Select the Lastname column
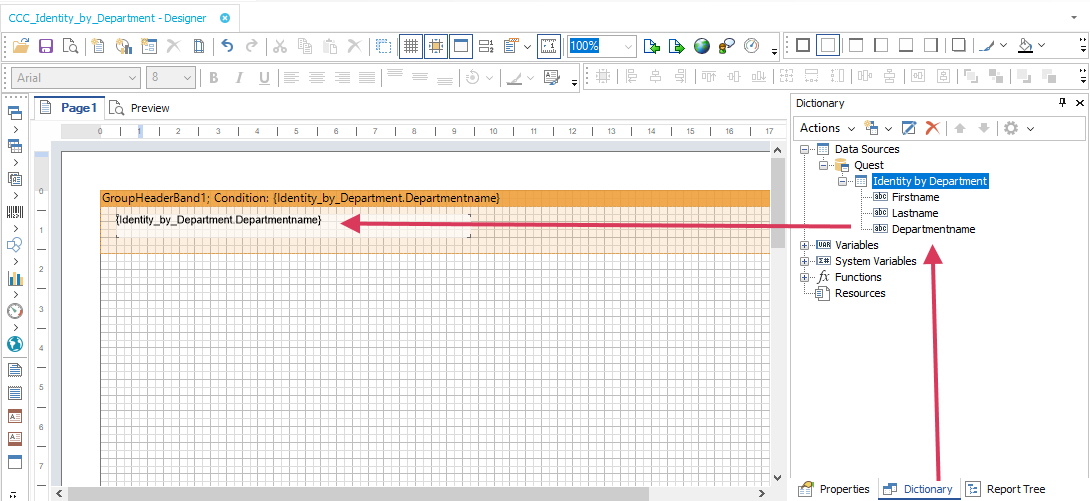 pos(915,213)
